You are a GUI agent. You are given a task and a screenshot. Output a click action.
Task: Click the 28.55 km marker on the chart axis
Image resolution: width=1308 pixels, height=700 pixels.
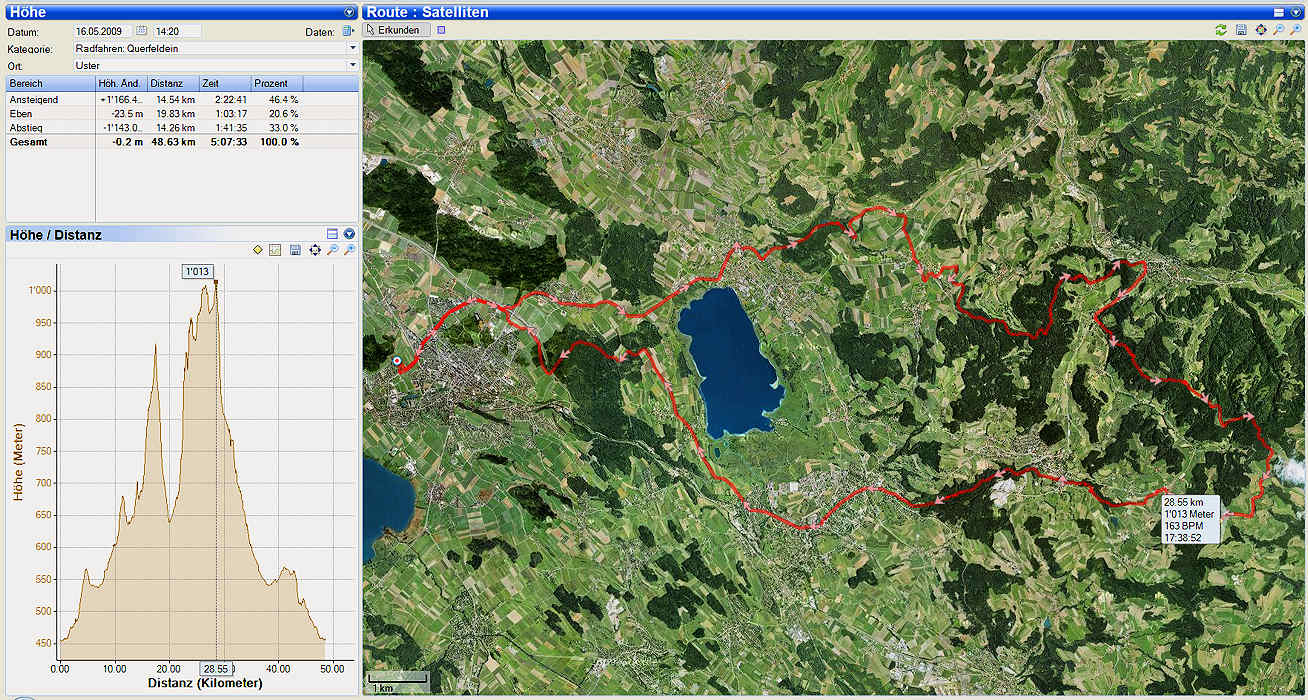pos(216,668)
